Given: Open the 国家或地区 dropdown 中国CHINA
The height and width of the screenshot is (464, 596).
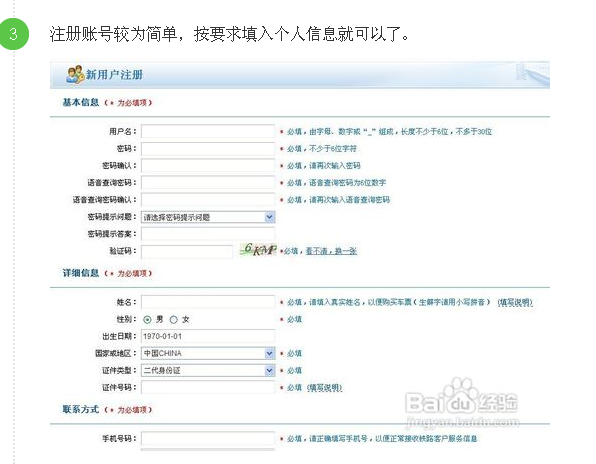Looking at the screenshot, I should pos(208,353).
